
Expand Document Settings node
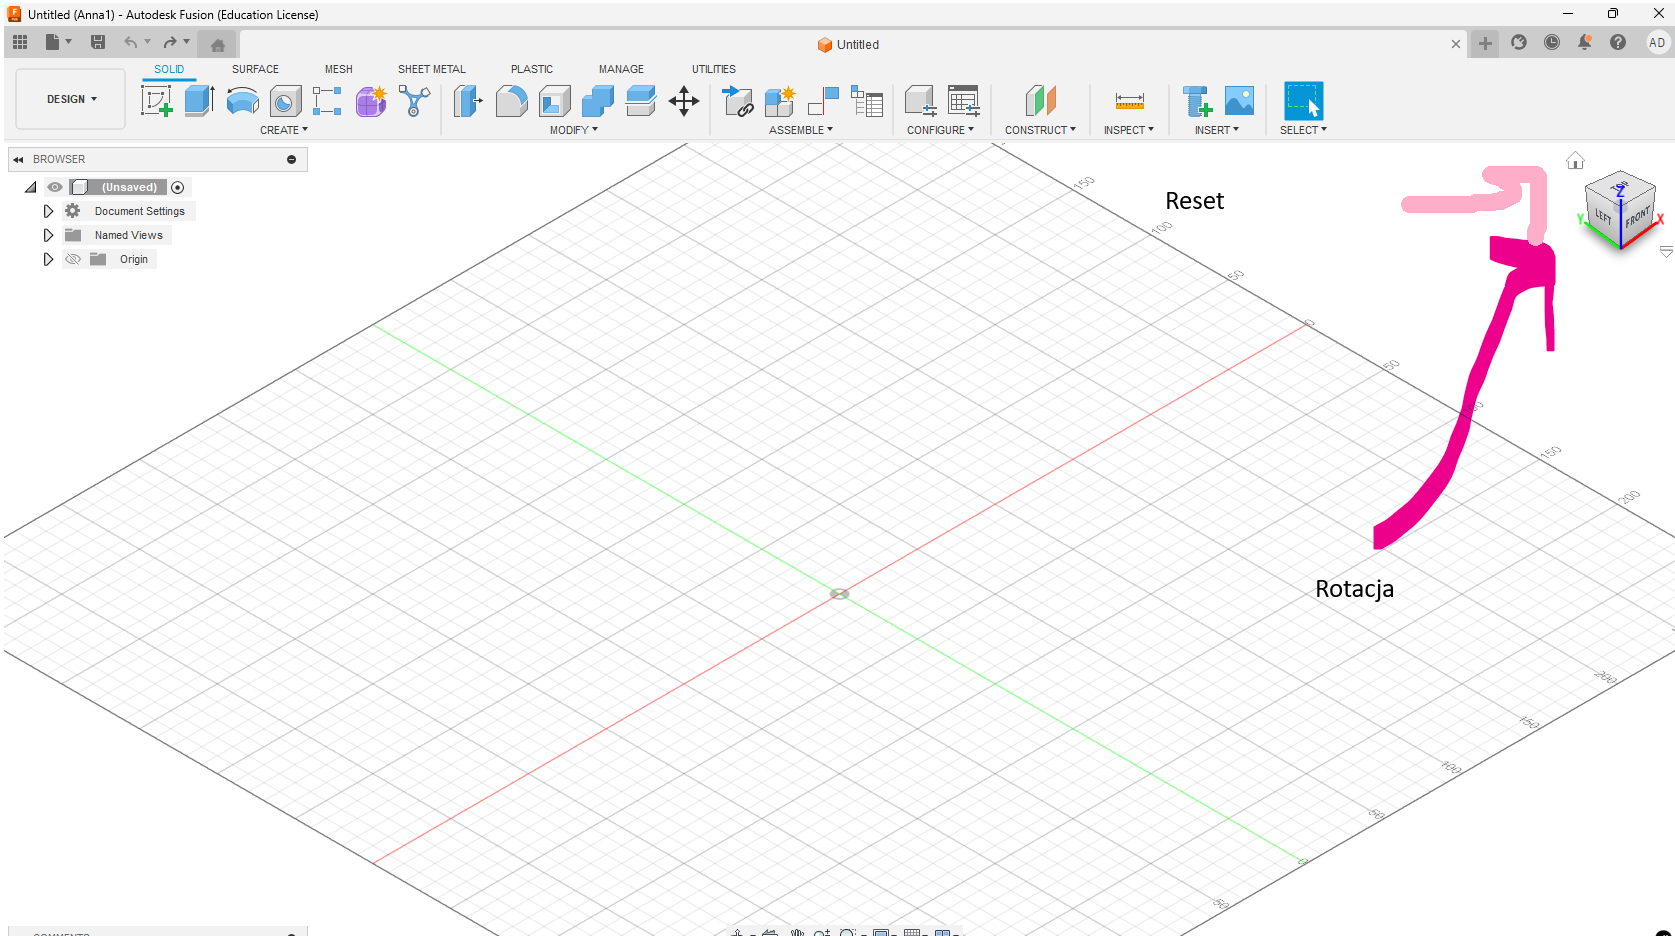pos(48,211)
